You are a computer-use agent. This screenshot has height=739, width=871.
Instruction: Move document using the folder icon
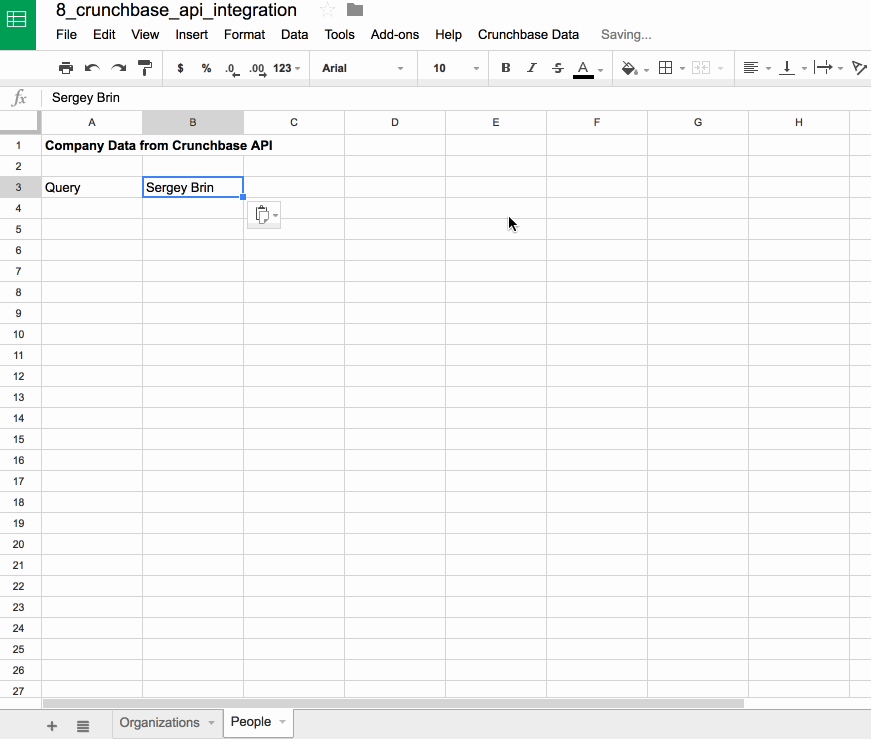pyautogui.click(x=354, y=10)
